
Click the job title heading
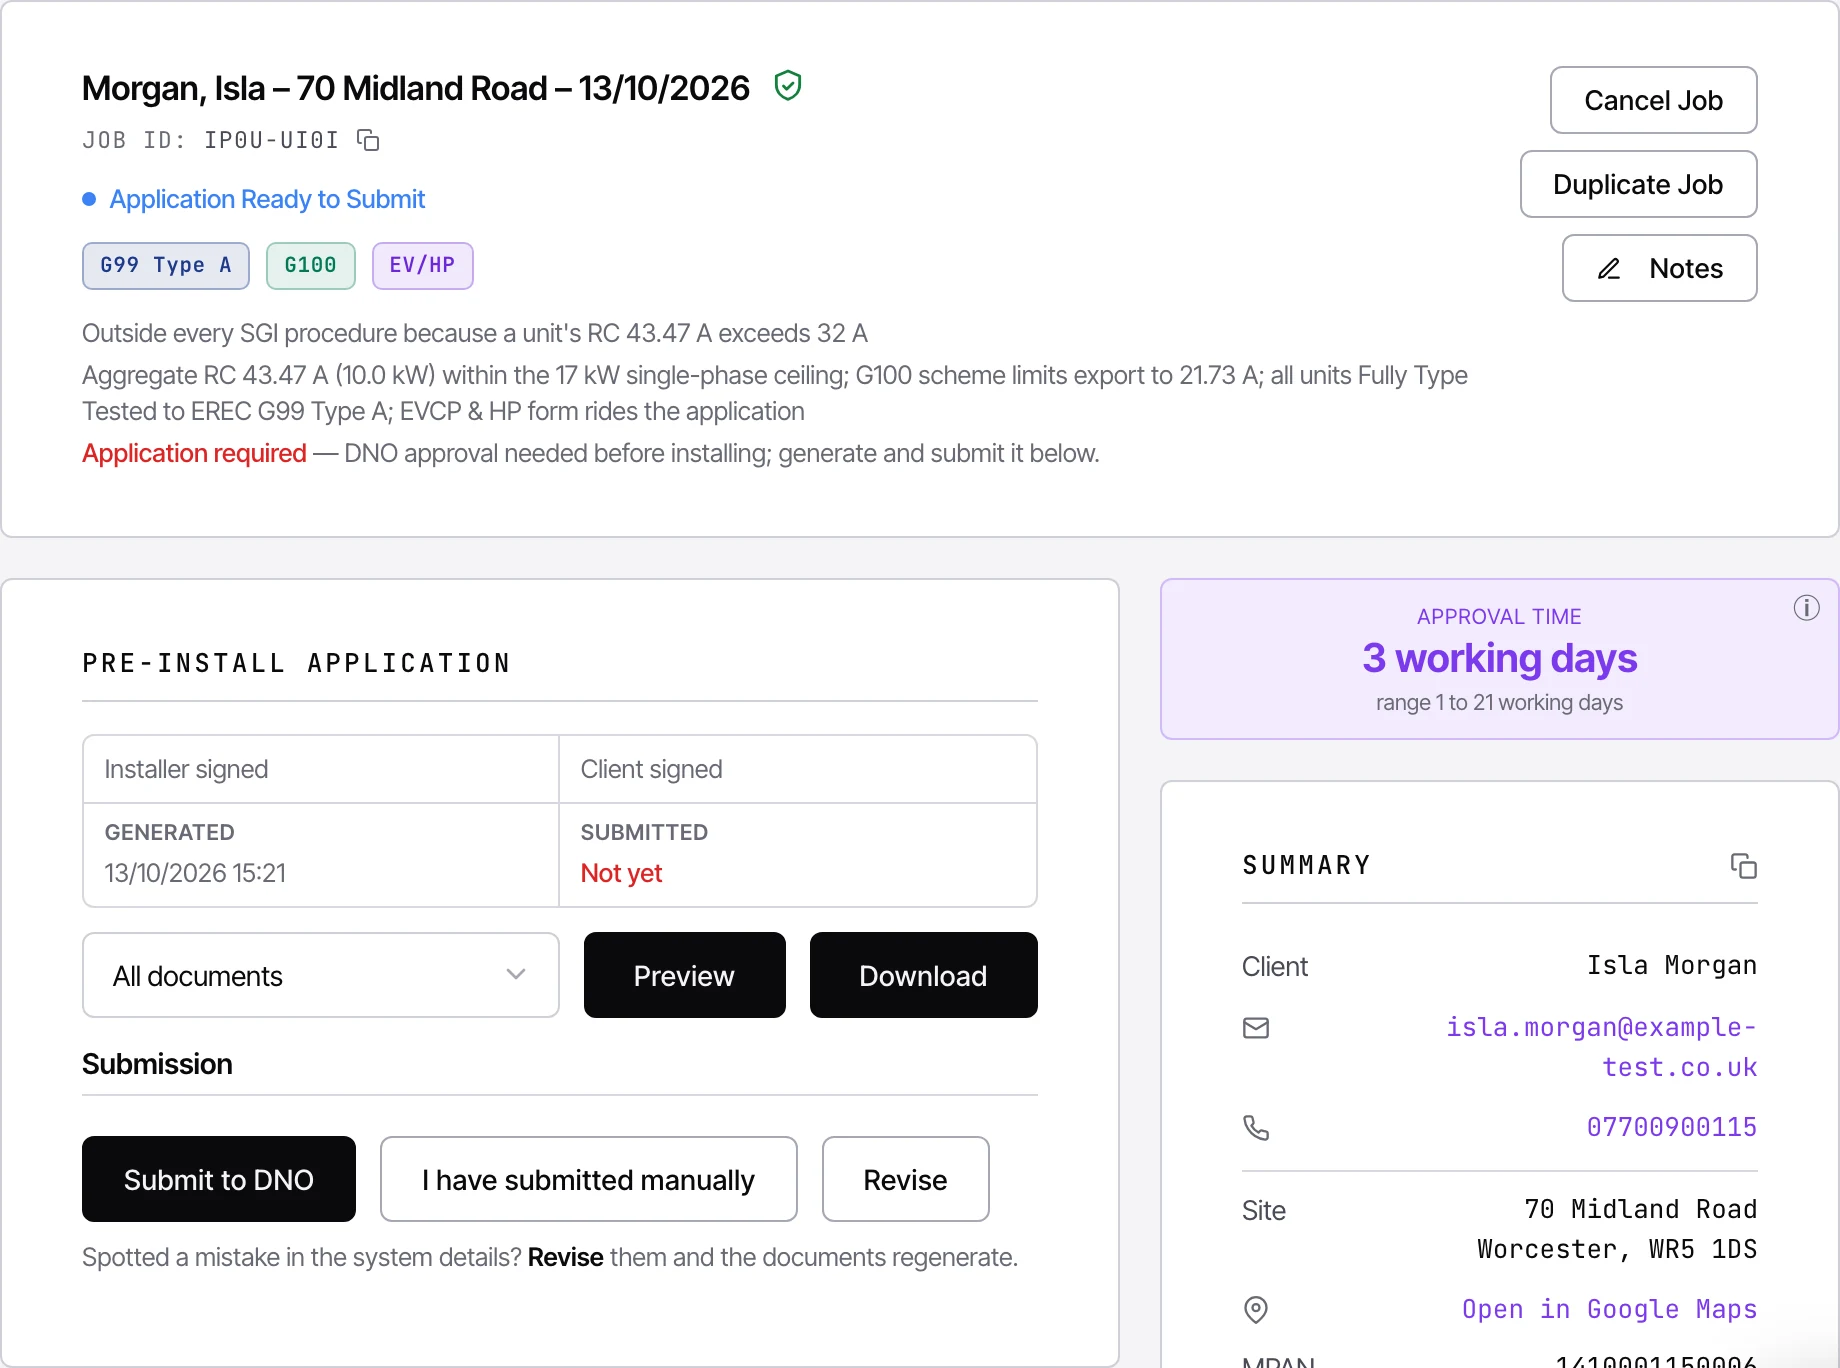416,88
